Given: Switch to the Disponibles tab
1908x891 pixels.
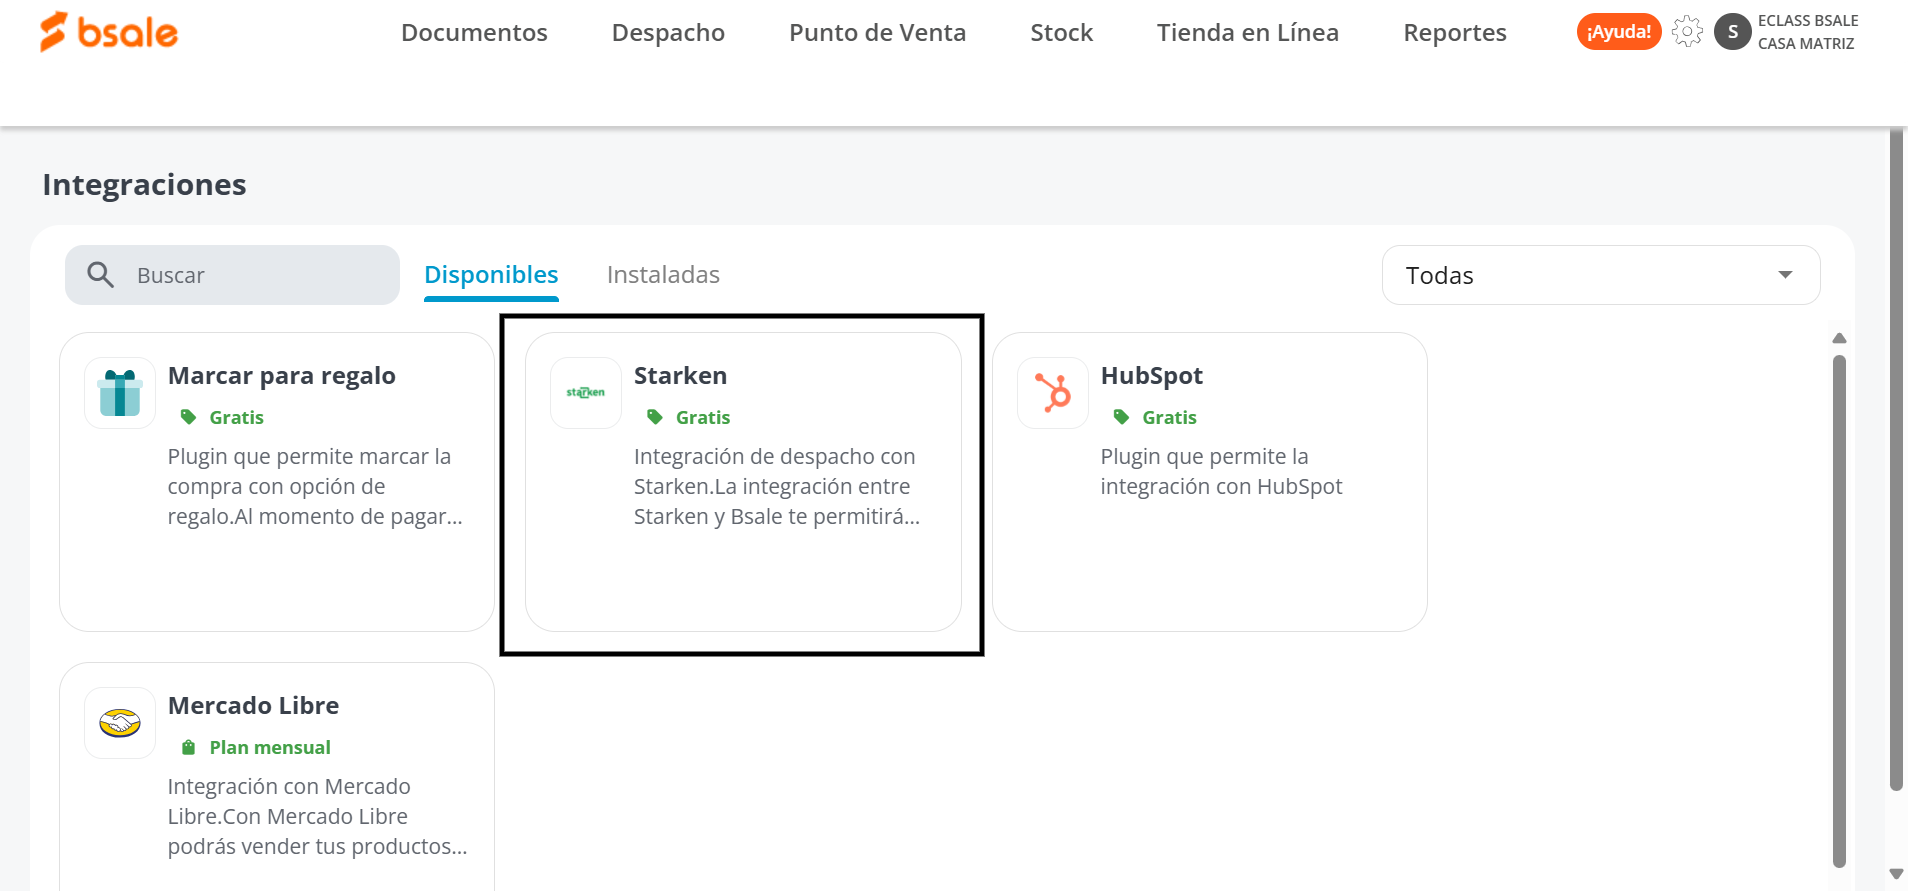Looking at the screenshot, I should (x=491, y=275).
